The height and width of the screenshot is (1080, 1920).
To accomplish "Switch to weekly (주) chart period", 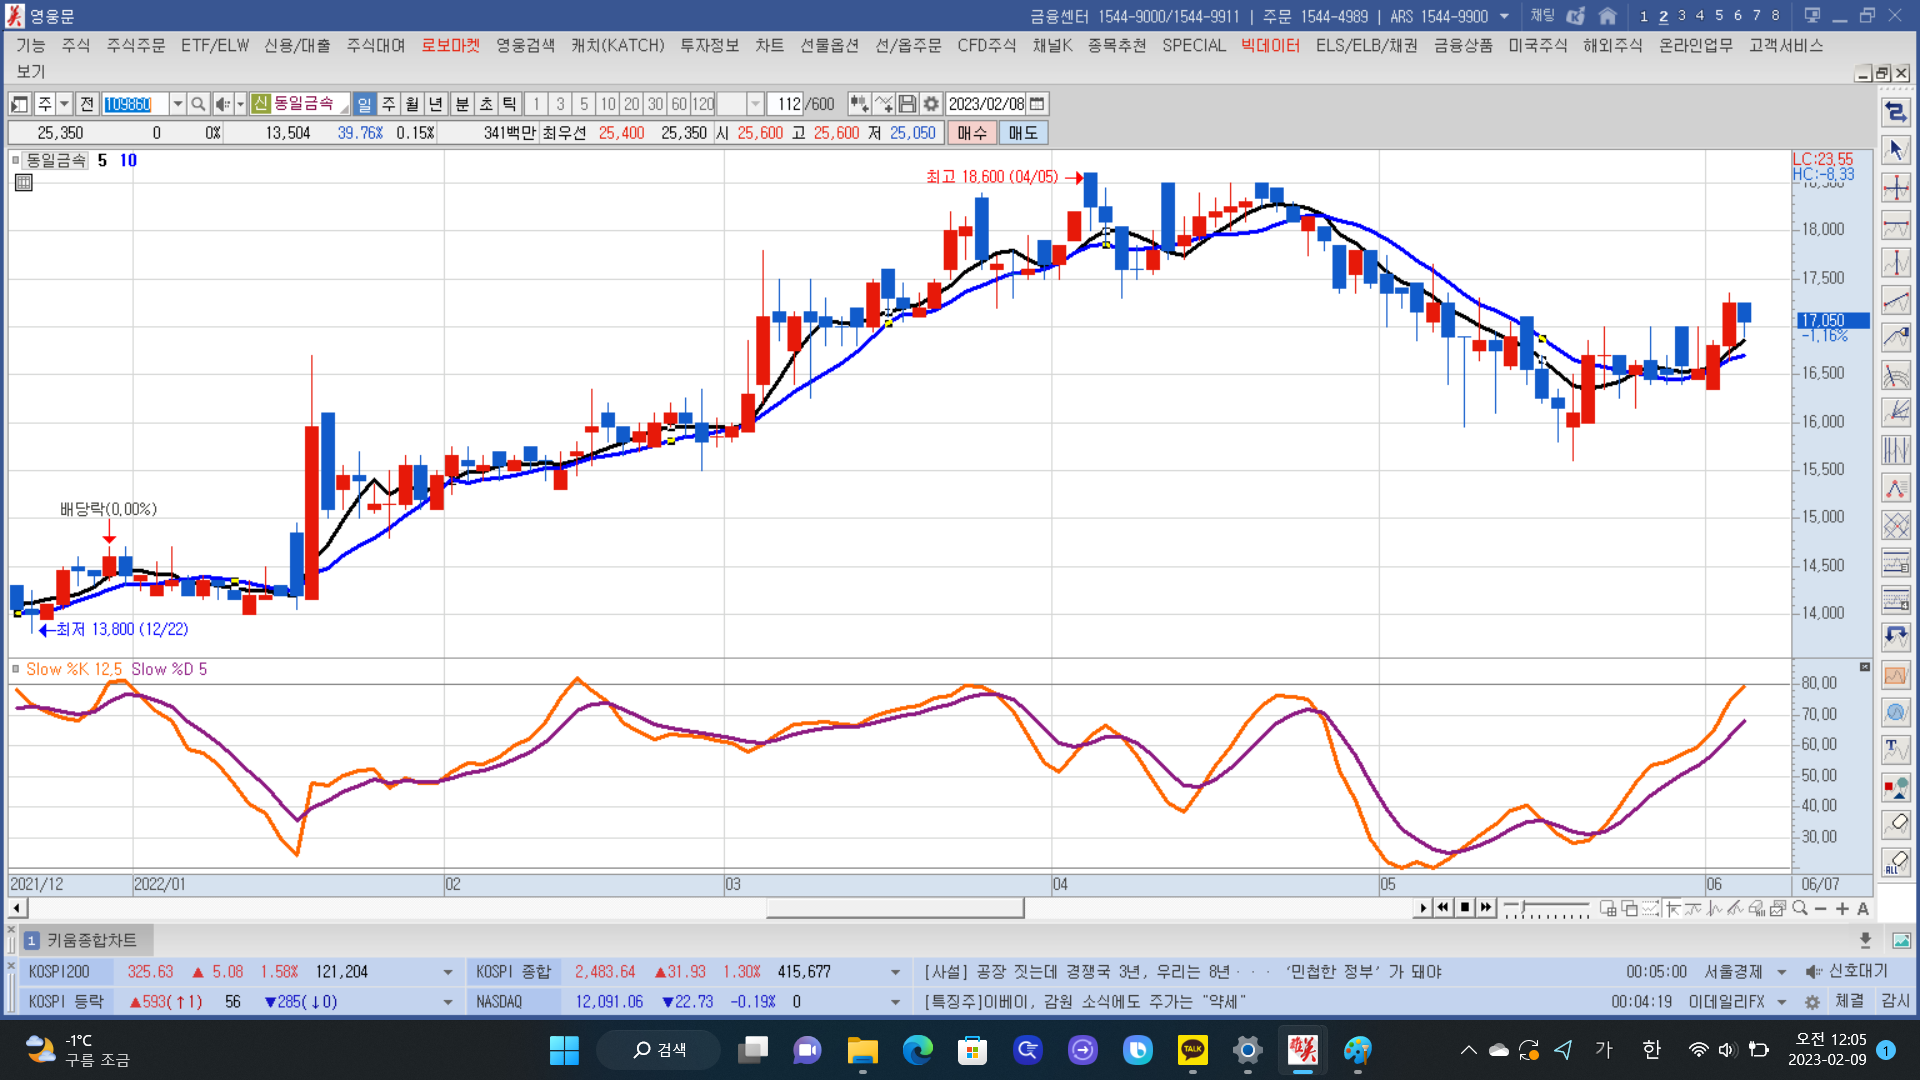I will (x=388, y=104).
